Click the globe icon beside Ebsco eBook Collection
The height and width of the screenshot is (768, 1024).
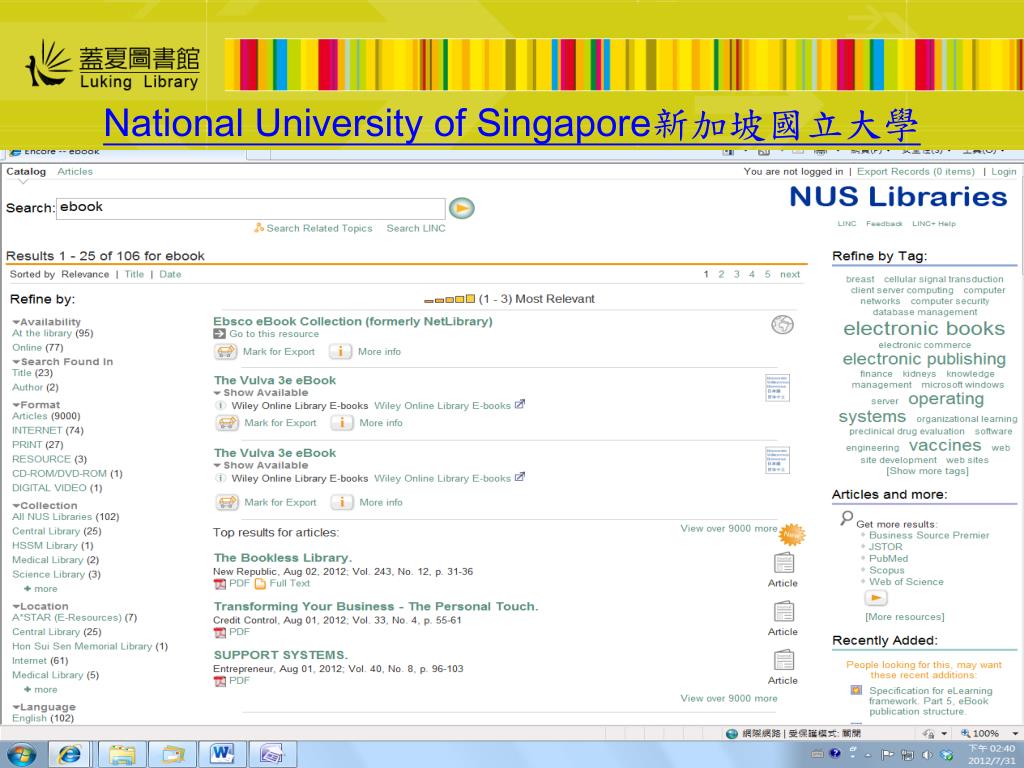782,324
